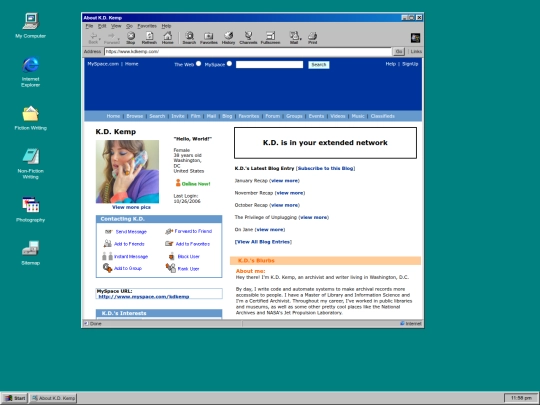Image resolution: width=540 pixels, height=405 pixels.
Task: Open the Mail toolbar icon
Action: (294, 38)
